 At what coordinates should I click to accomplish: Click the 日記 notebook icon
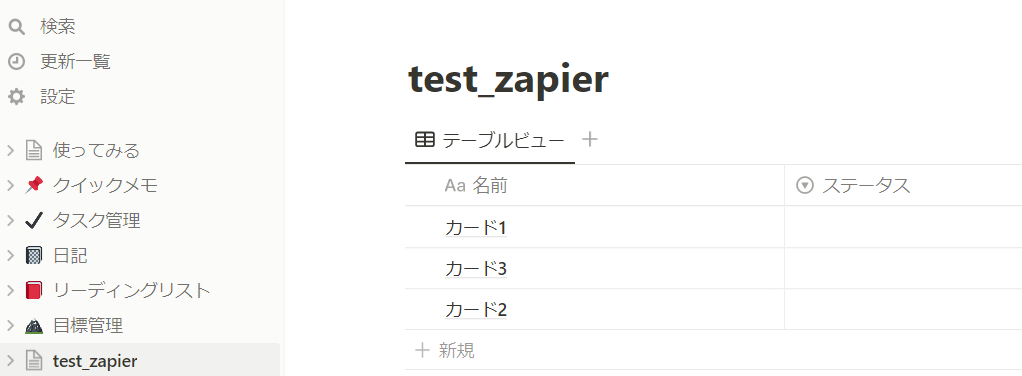[x=33, y=255]
